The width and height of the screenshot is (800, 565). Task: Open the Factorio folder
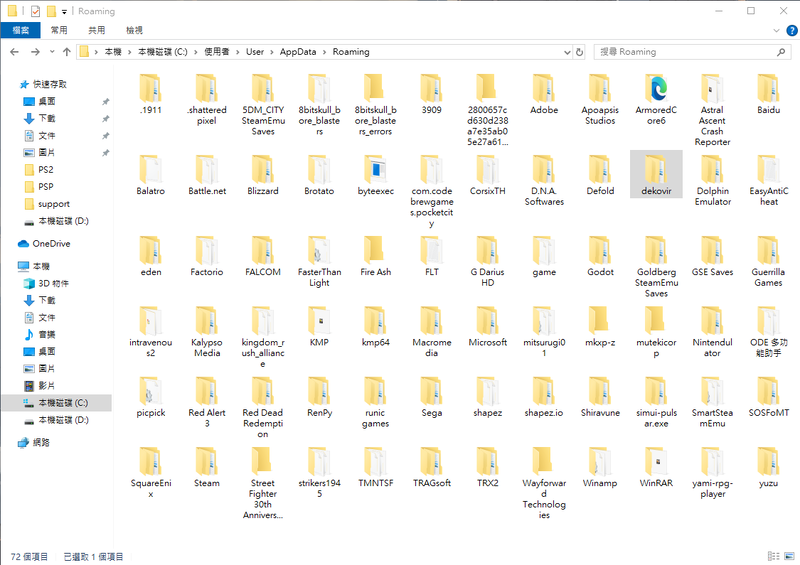click(x=207, y=257)
